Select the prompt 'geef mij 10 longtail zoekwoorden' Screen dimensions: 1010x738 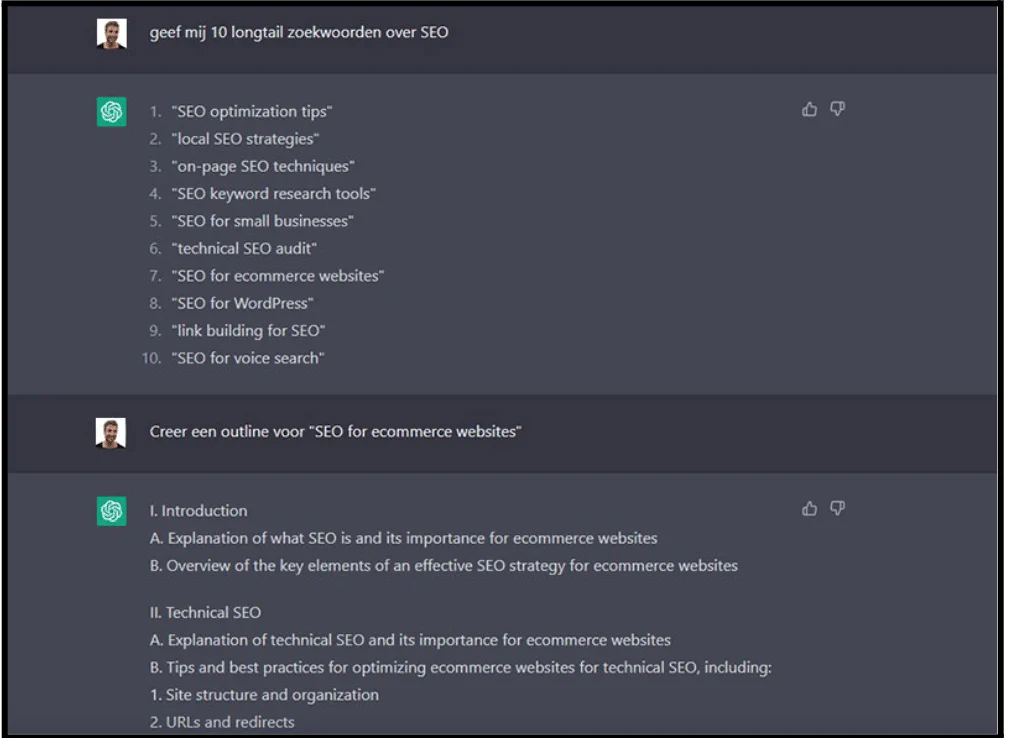tap(299, 32)
